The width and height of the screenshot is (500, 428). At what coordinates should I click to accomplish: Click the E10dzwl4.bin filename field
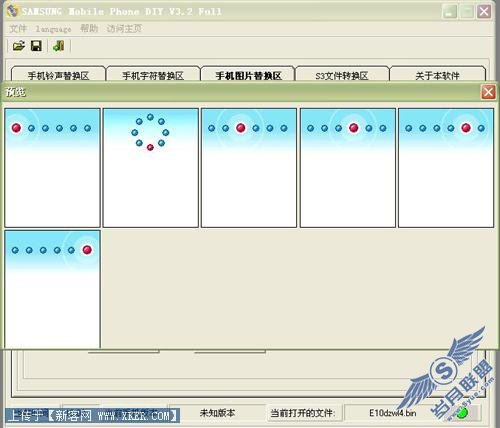(x=392, y=413)
